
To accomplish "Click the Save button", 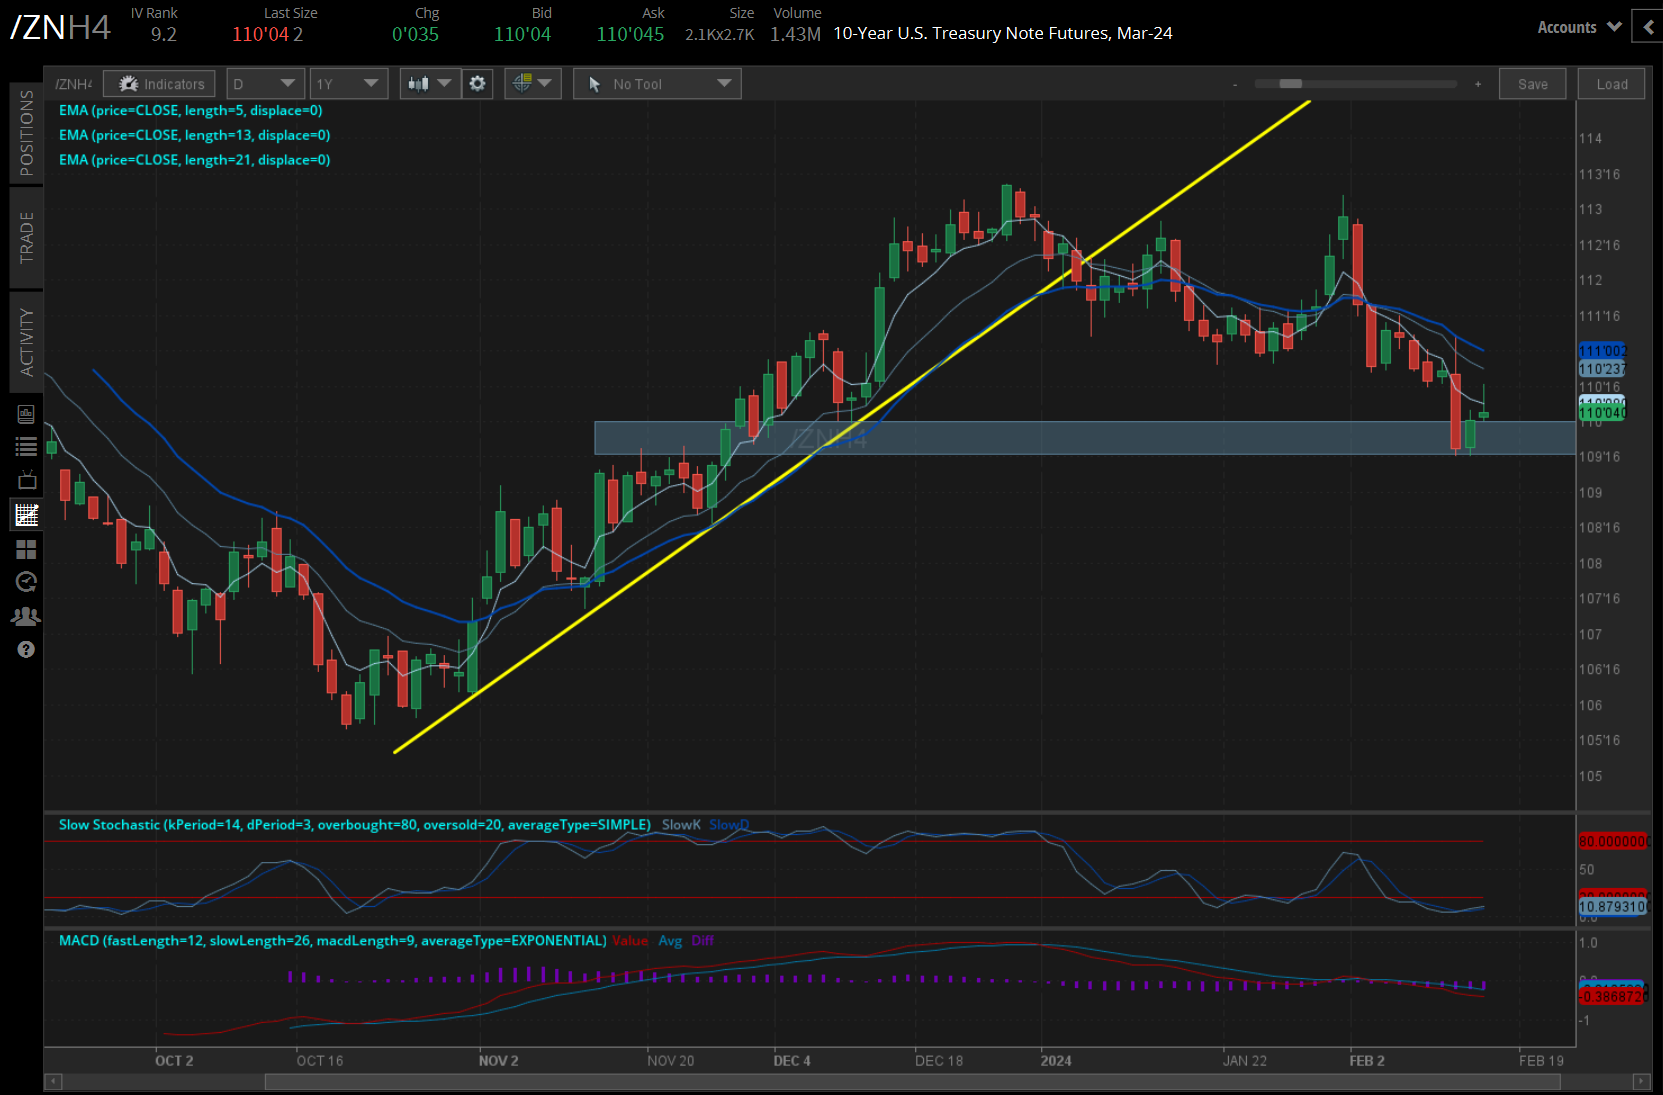I will [x=1532, y=83].
